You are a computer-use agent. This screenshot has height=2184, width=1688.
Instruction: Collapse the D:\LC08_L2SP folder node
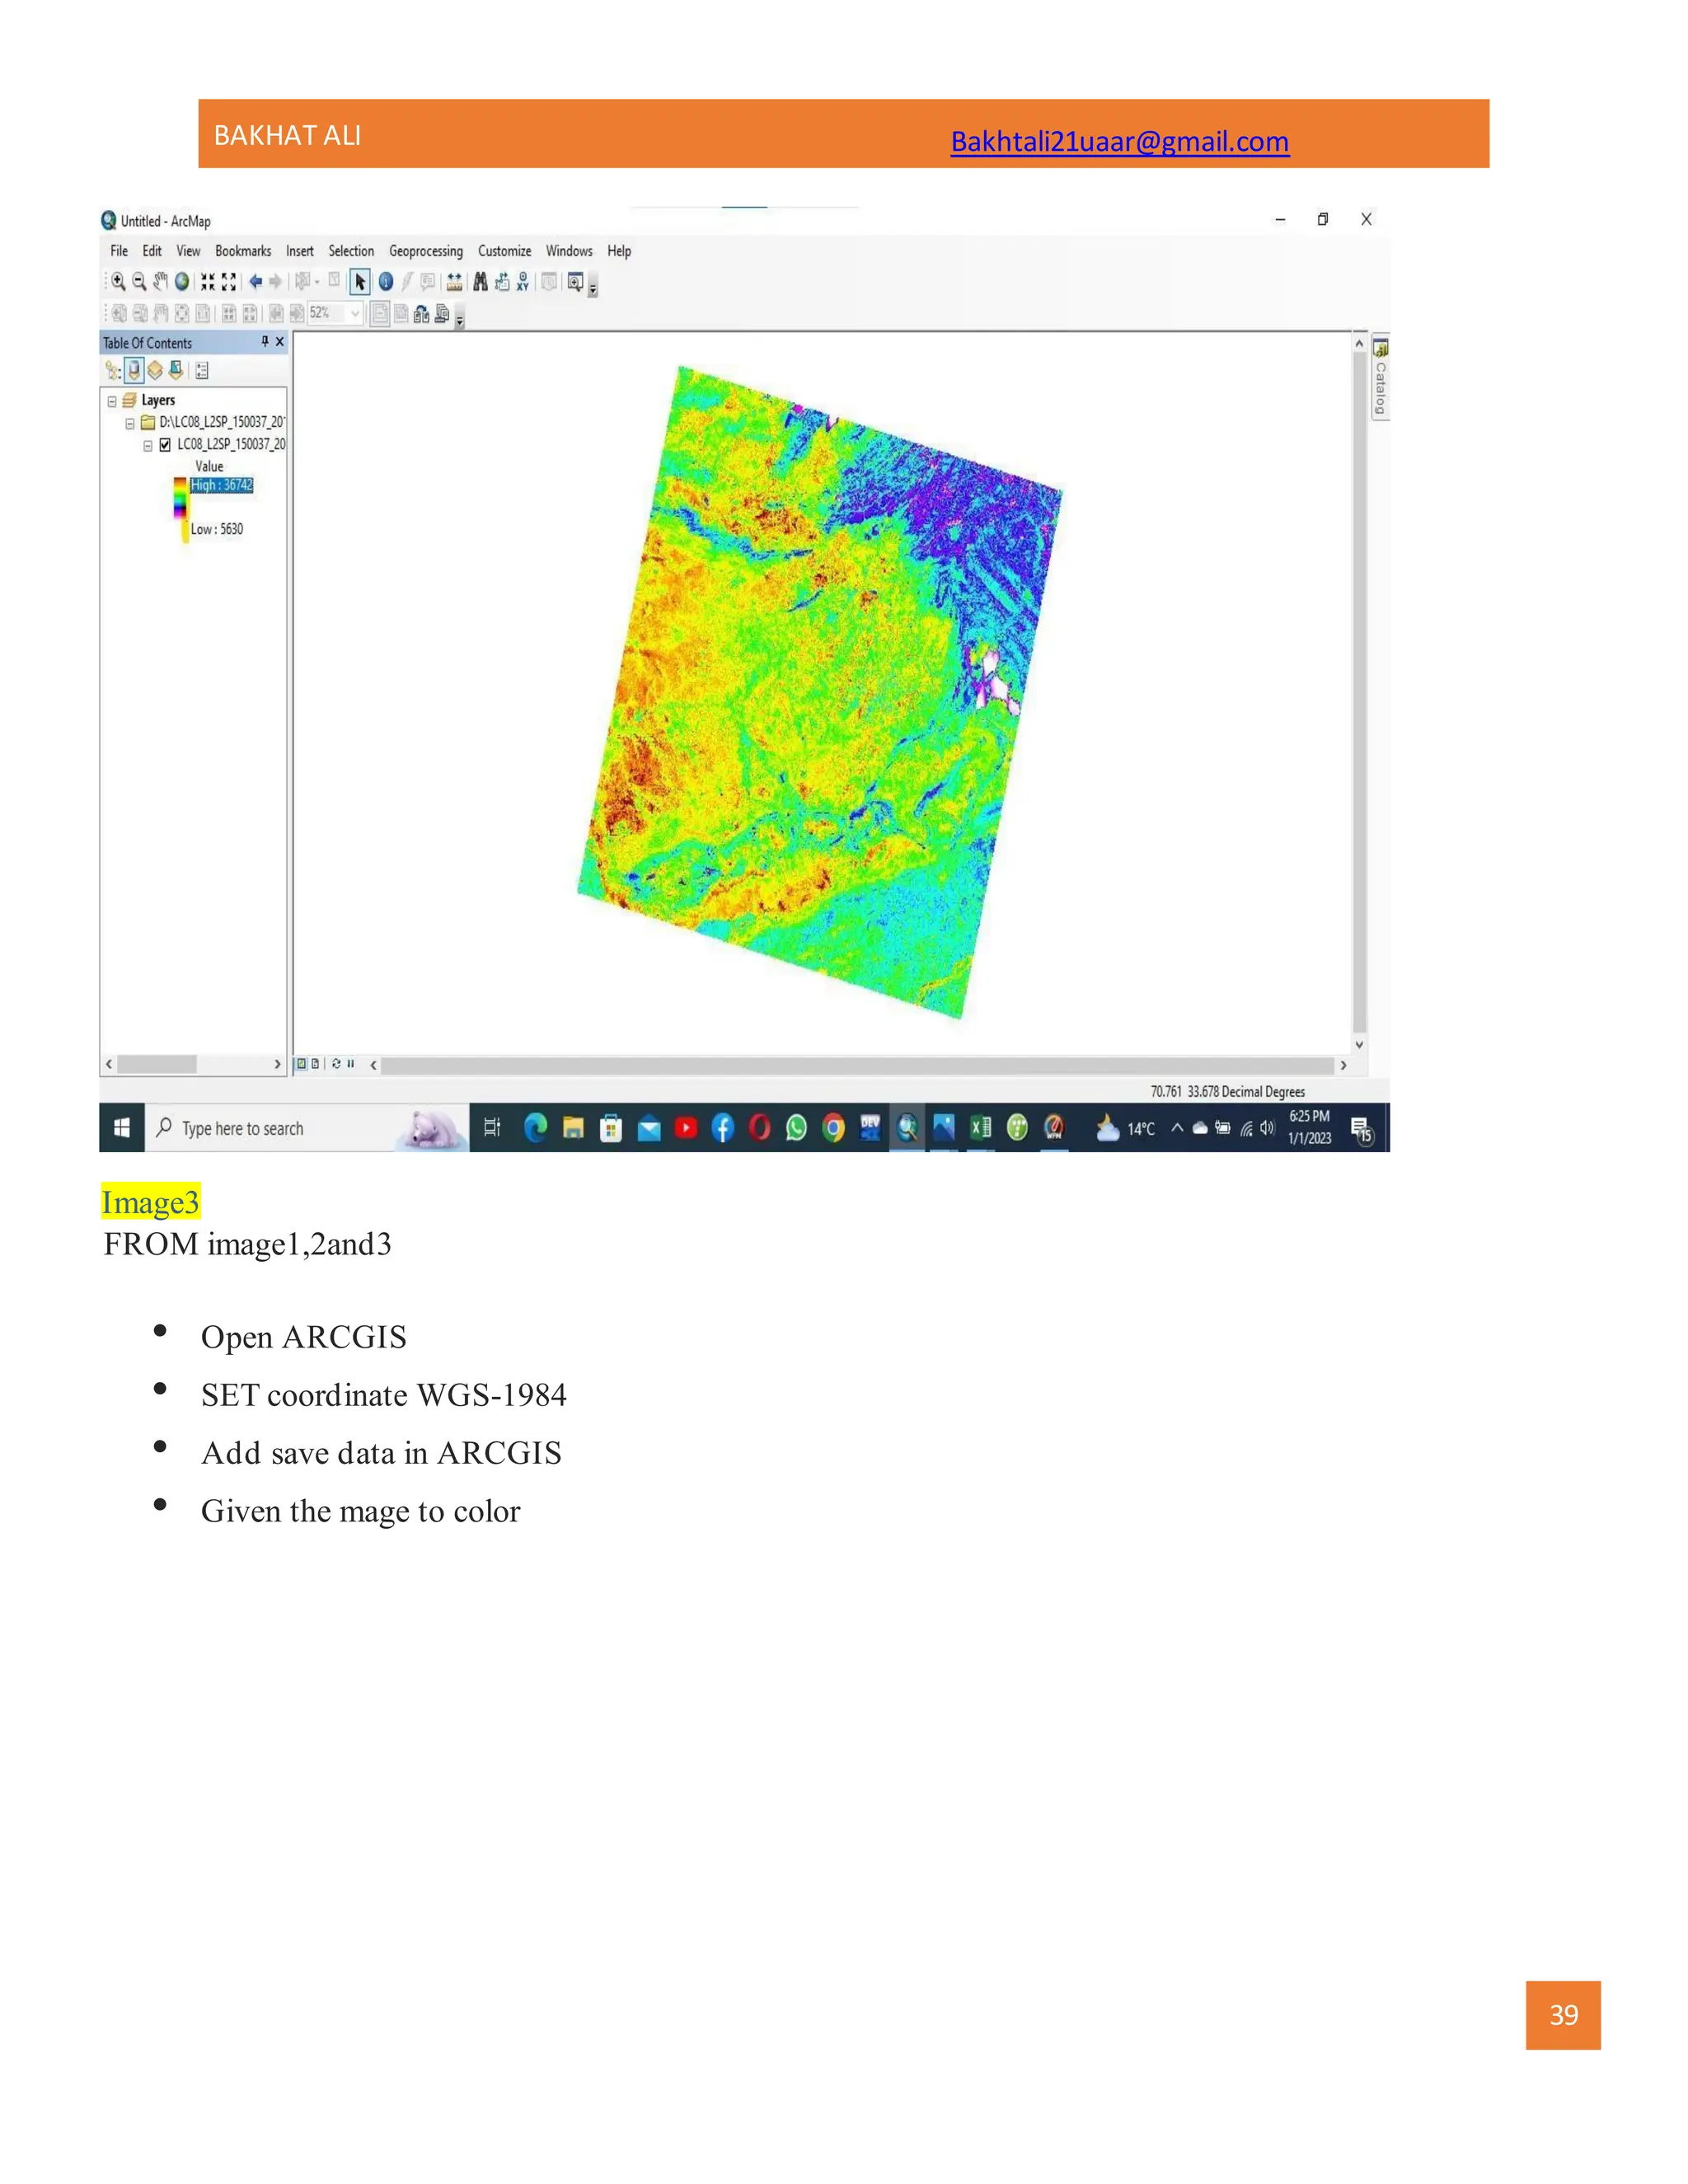(130, 423)
